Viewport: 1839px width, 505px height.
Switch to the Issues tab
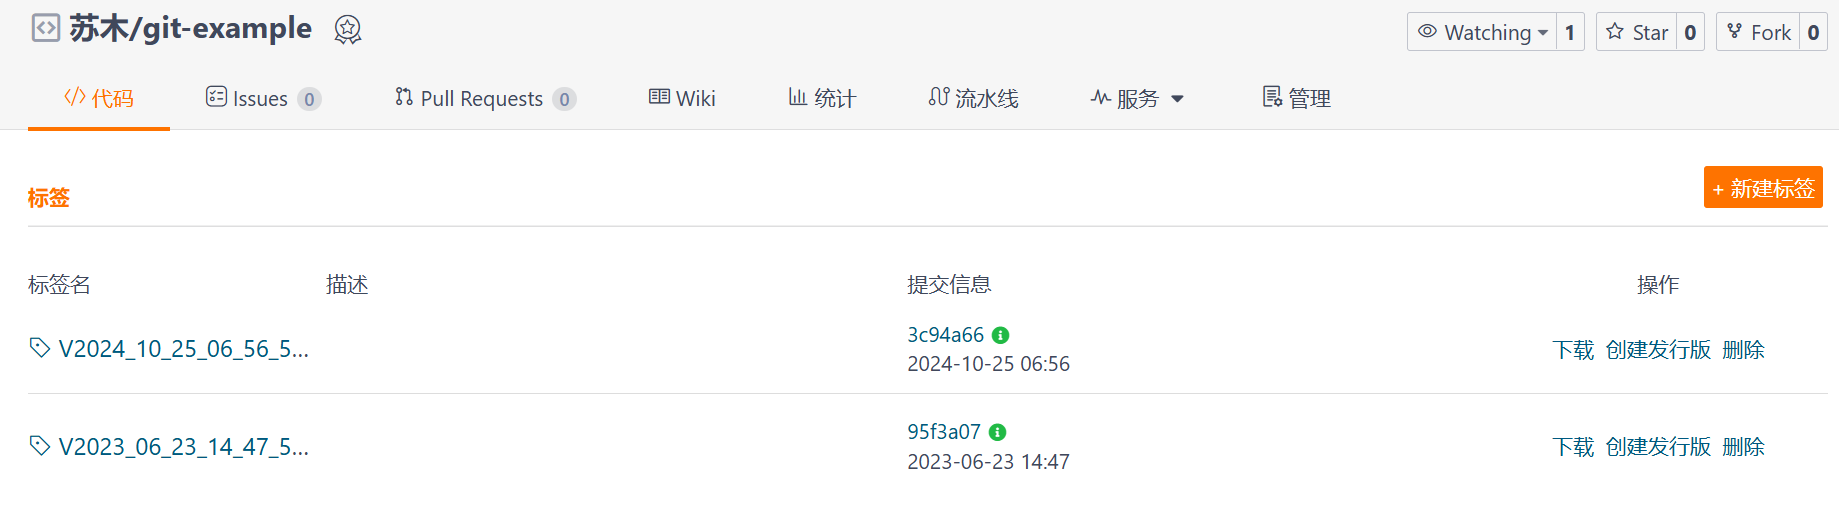coord(260,98)
